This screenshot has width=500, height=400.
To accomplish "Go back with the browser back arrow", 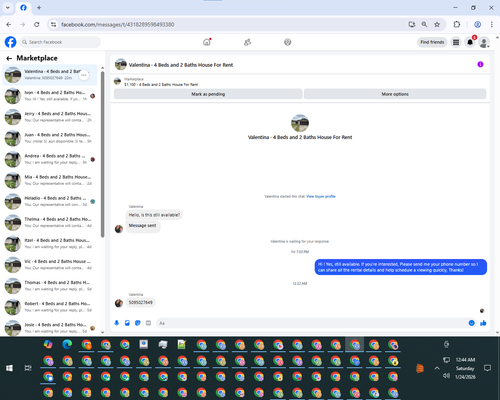I will pyautogui.click(x=9, y=24).
